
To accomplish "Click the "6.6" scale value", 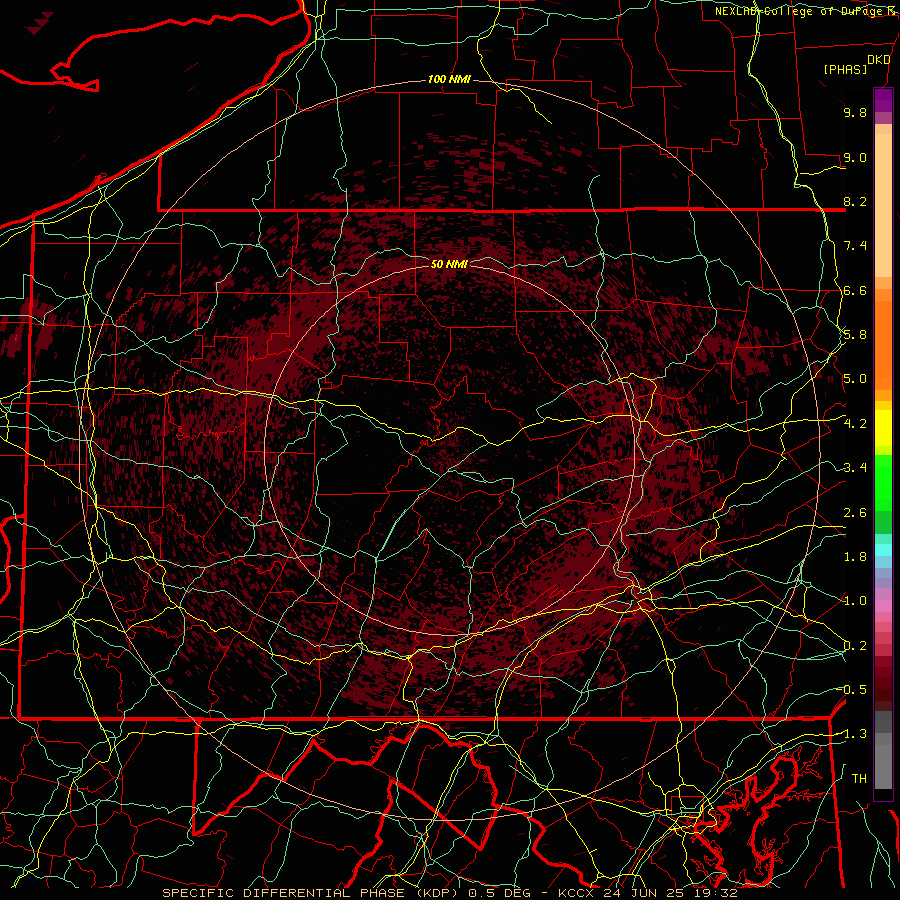I will click(x=855, y=290).
